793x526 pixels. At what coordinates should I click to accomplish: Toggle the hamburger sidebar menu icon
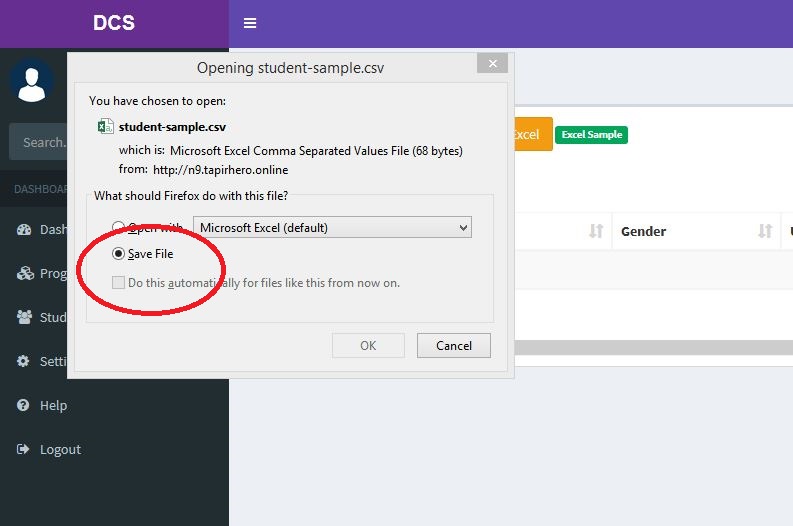[x=250, y=23]
